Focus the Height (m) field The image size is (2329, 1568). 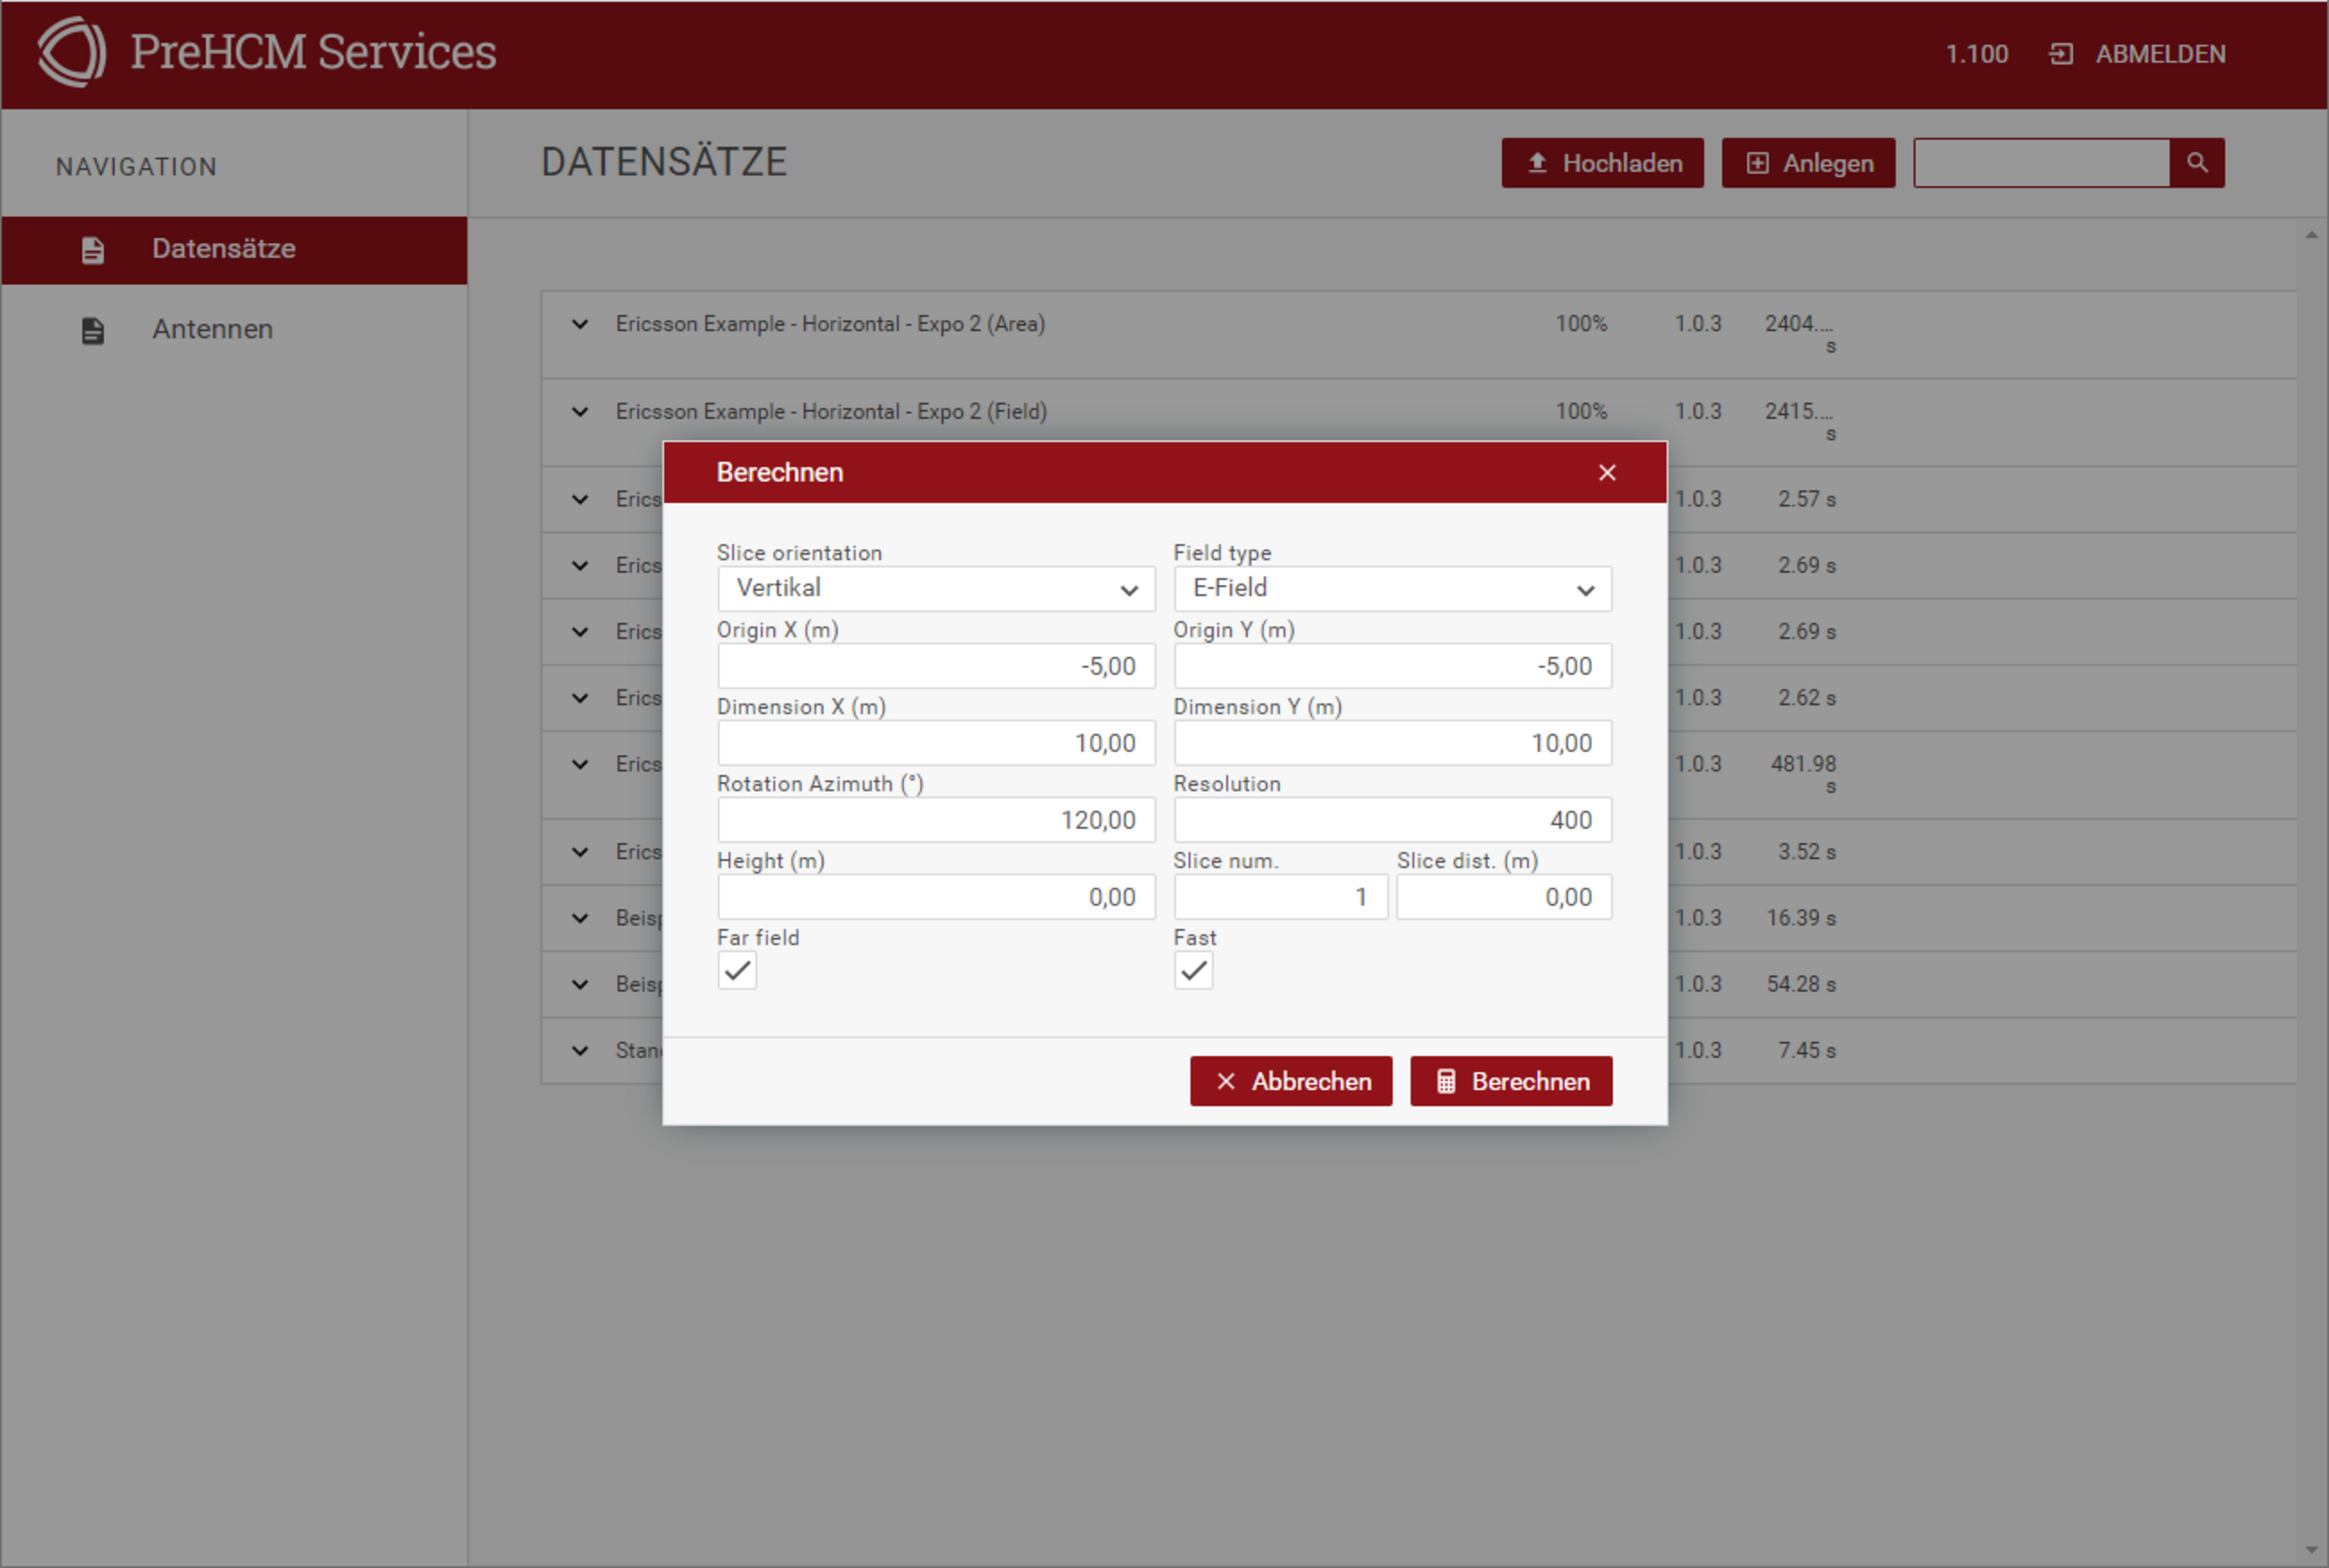pyautogui.click(x=936, y=897)
